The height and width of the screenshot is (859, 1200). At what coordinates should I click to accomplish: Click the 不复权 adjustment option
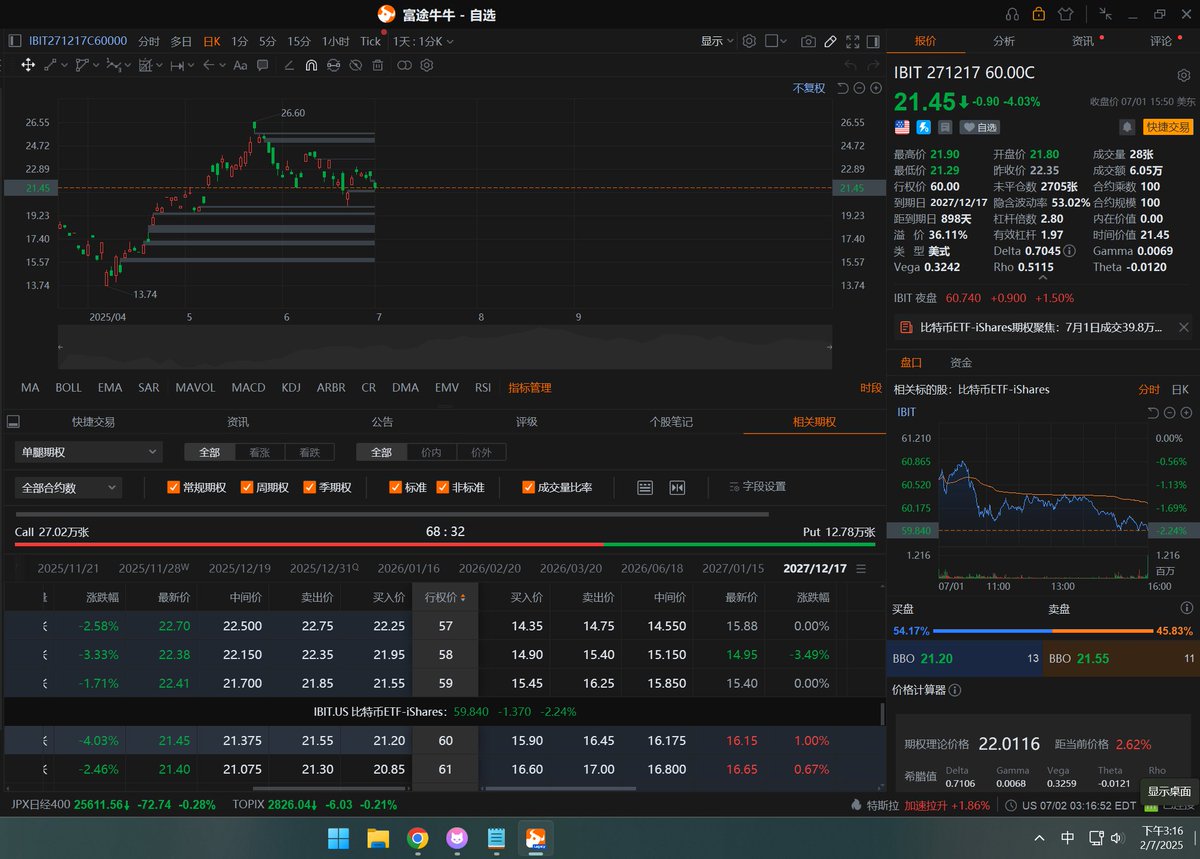[x=809, y=88]
